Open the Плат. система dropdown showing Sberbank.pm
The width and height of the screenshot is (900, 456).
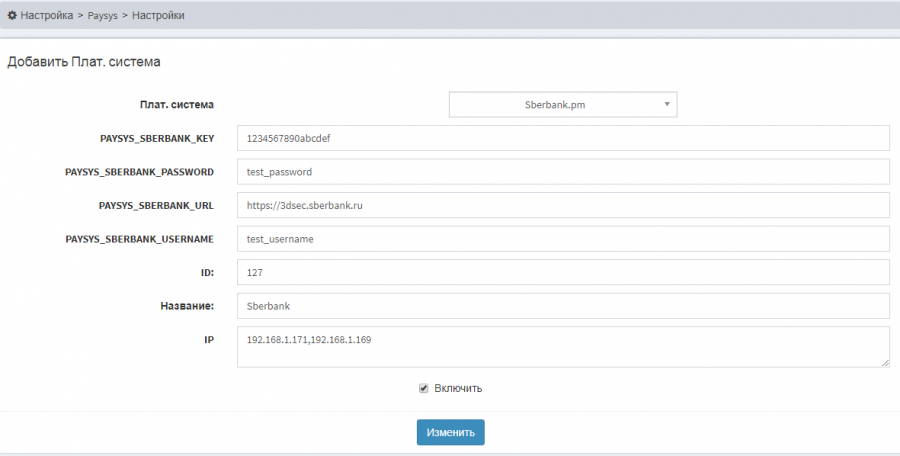tap(562, 105)
